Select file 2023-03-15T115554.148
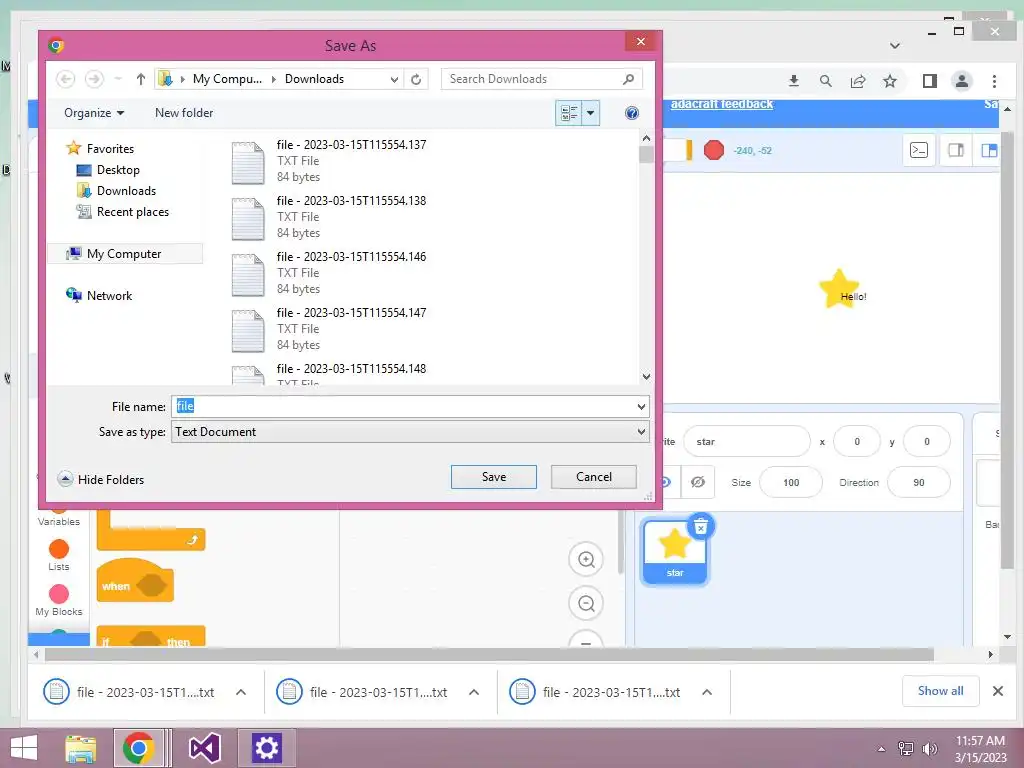The height and width of the screenshot is (768, 1024). point(329,374)
